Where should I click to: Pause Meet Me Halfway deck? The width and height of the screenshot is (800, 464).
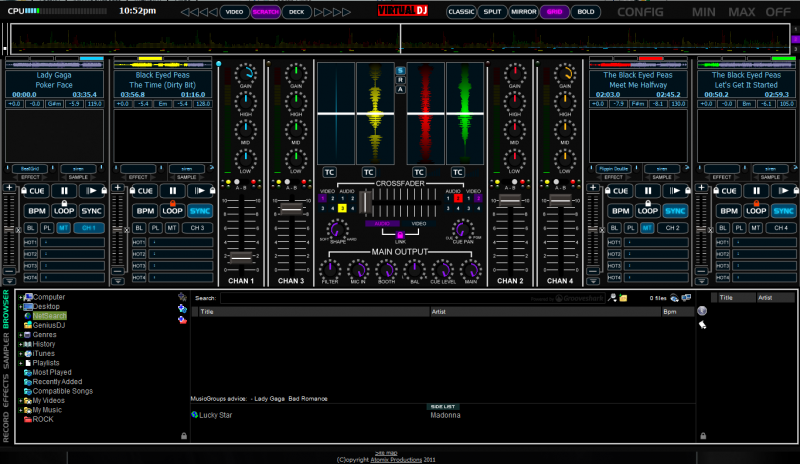647,191
